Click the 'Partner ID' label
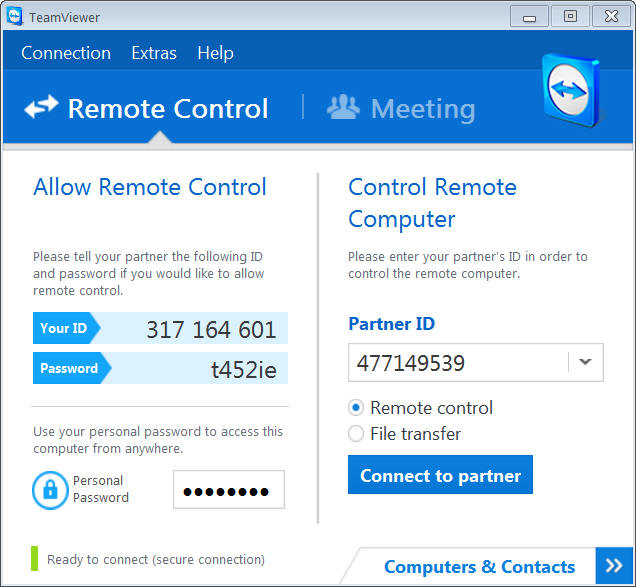 click(391, 324)
